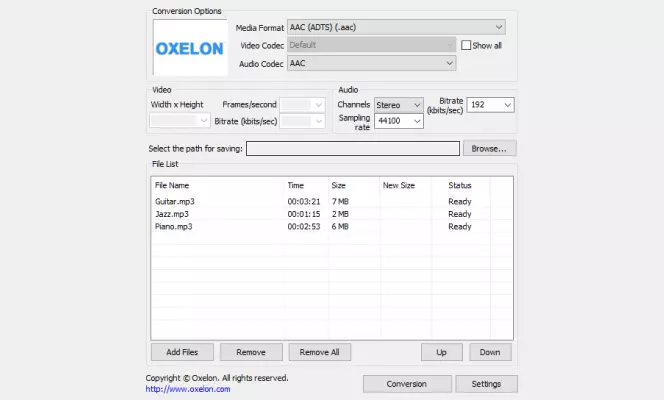Expand the Audio Codec dropdown
The height and width of the screenshot is (400, 664).
point(371,63)
